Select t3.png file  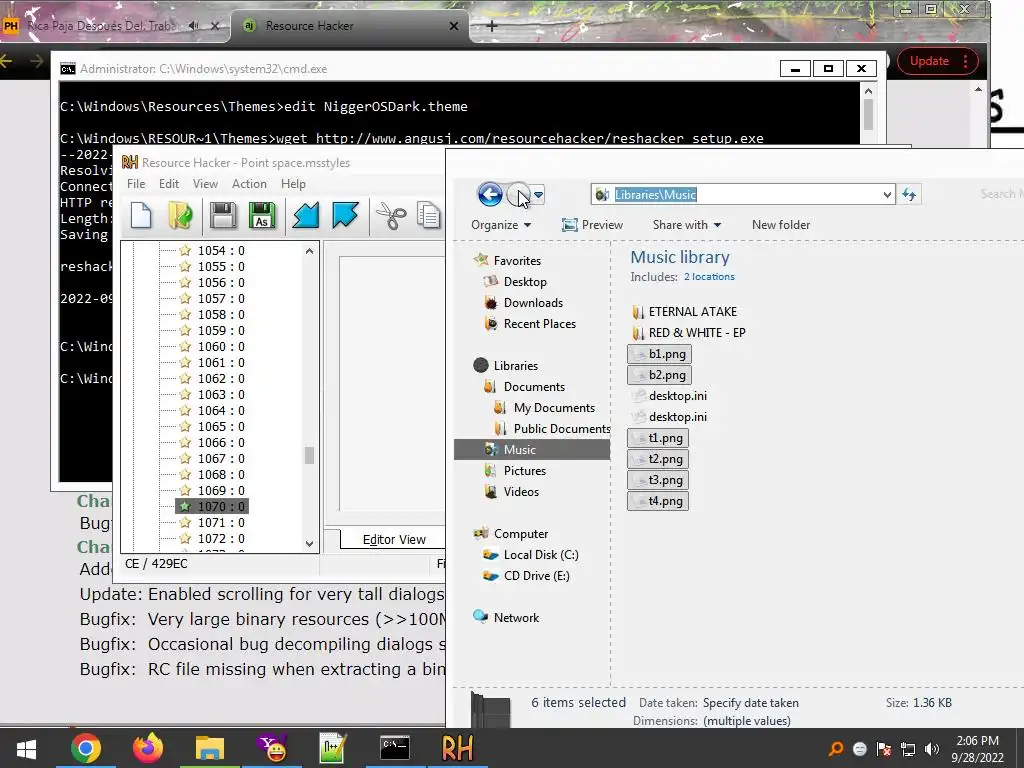[658, 480]
